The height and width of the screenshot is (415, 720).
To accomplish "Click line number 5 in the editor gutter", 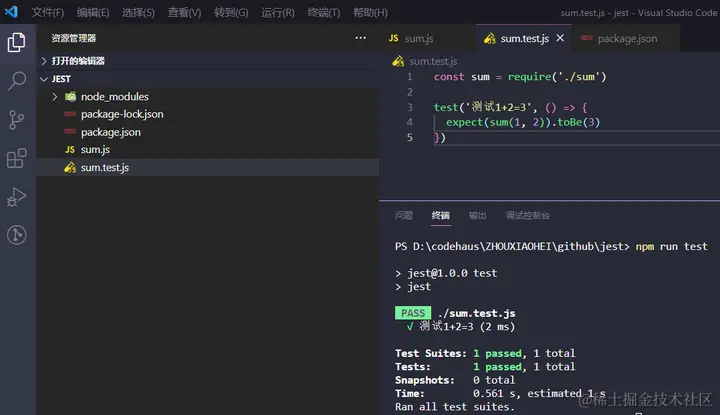I will 410,137.
